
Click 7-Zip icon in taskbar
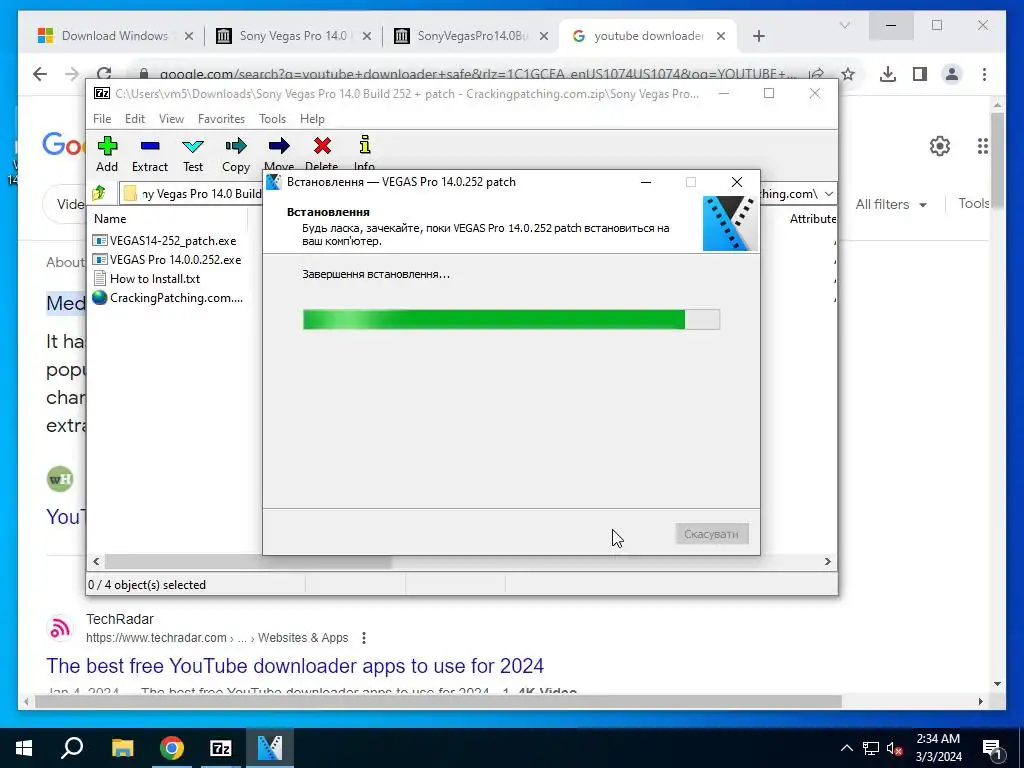pos(221,748)
